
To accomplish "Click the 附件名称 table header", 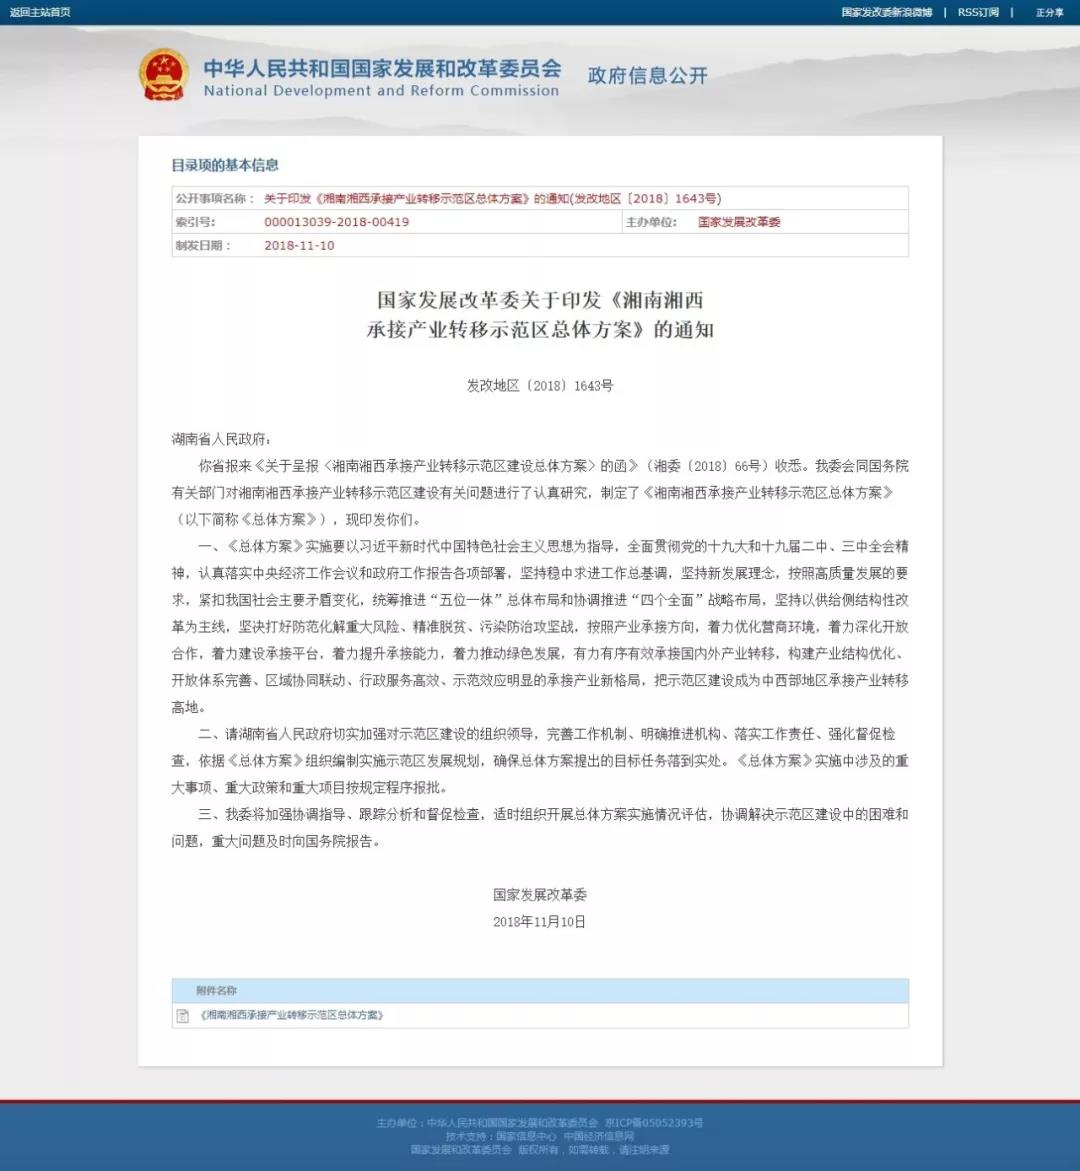I will [216, 991].
